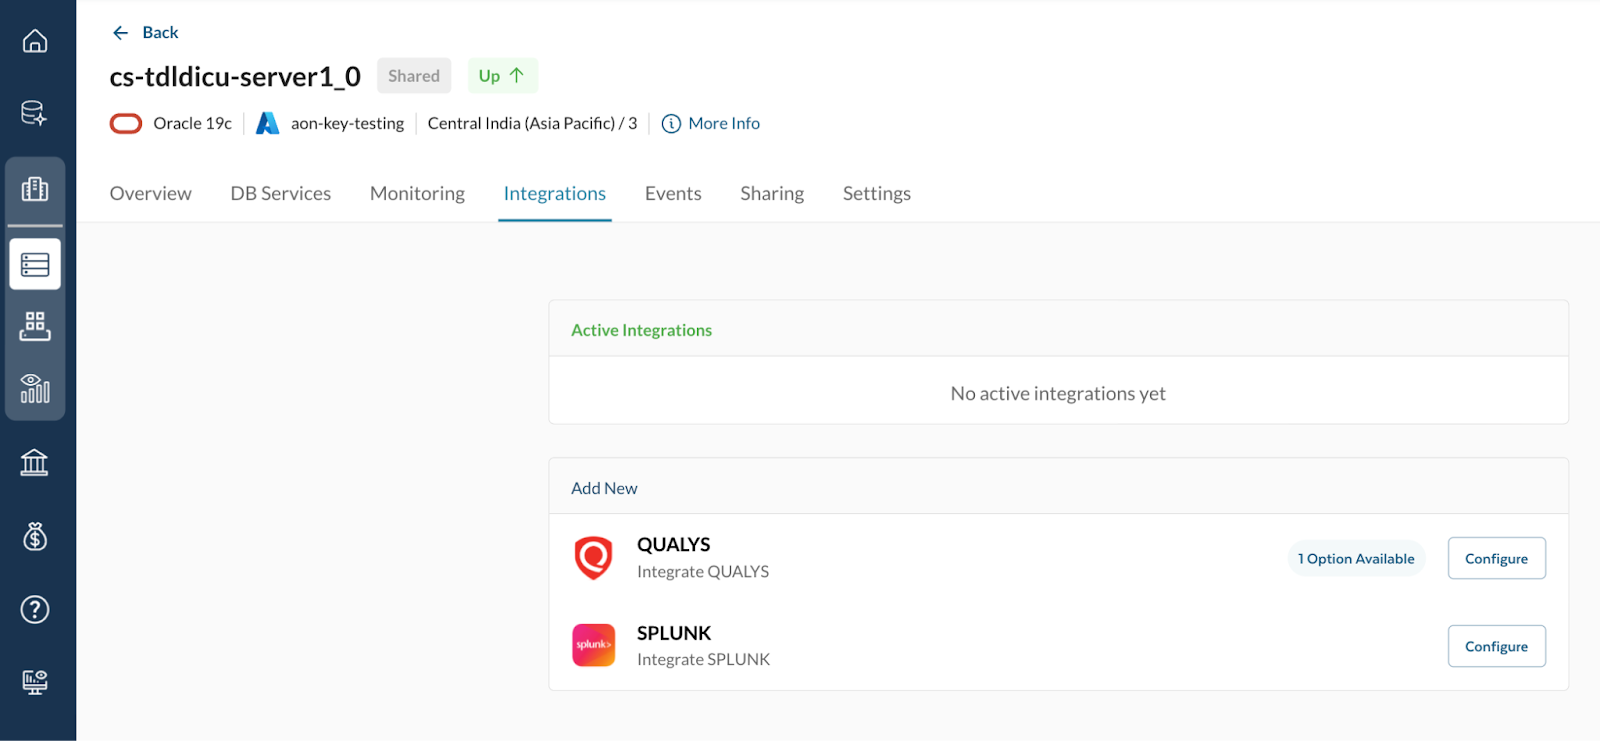Click the SPLUNK logo icon
The height and width of the screenshot is (741, 1600).
[x=593, y=645]
